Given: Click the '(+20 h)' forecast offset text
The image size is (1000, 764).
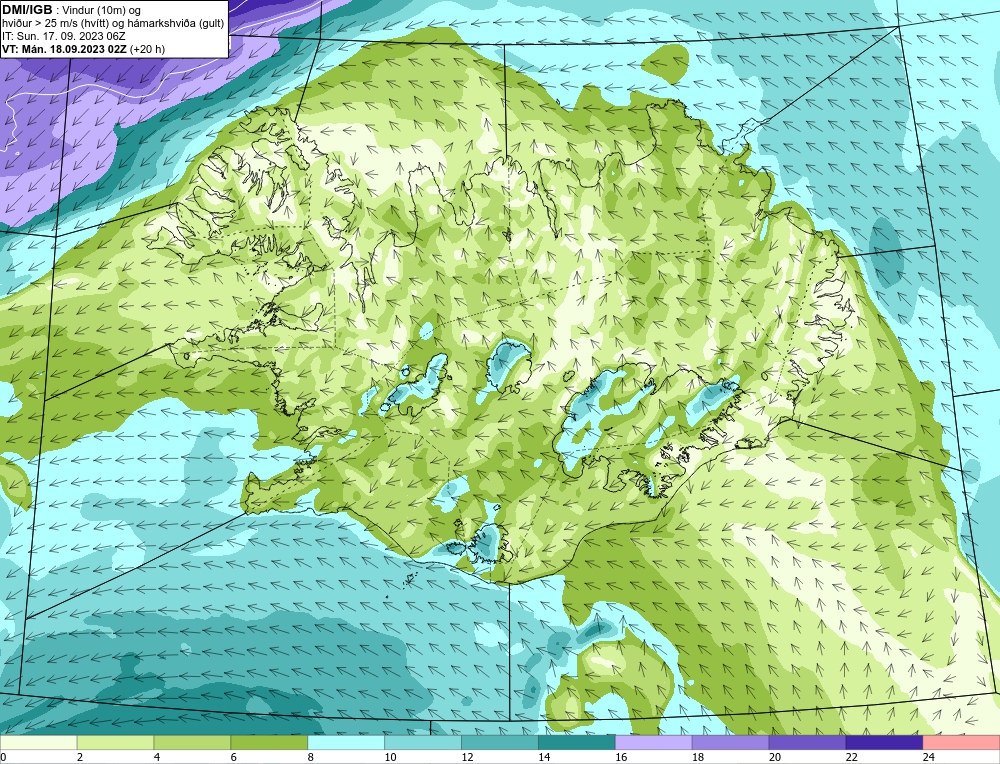Looking at the screenshot, I should click(147, 49).
